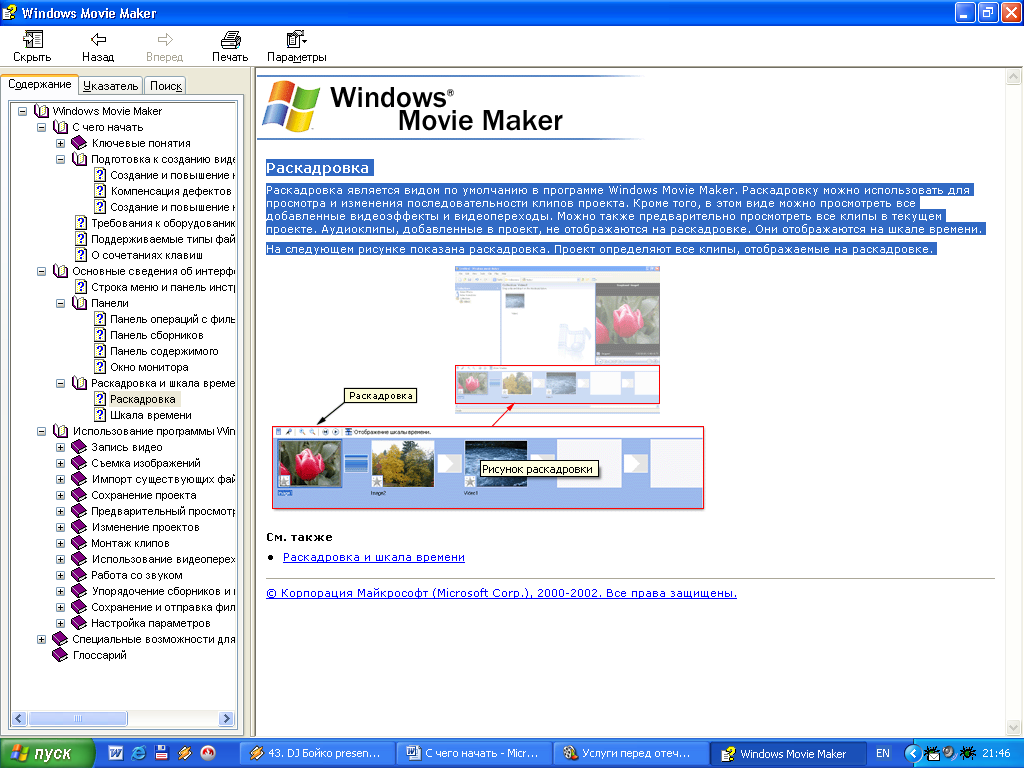Click the Рисунок раскадровки storyboard image

(488, 468)
